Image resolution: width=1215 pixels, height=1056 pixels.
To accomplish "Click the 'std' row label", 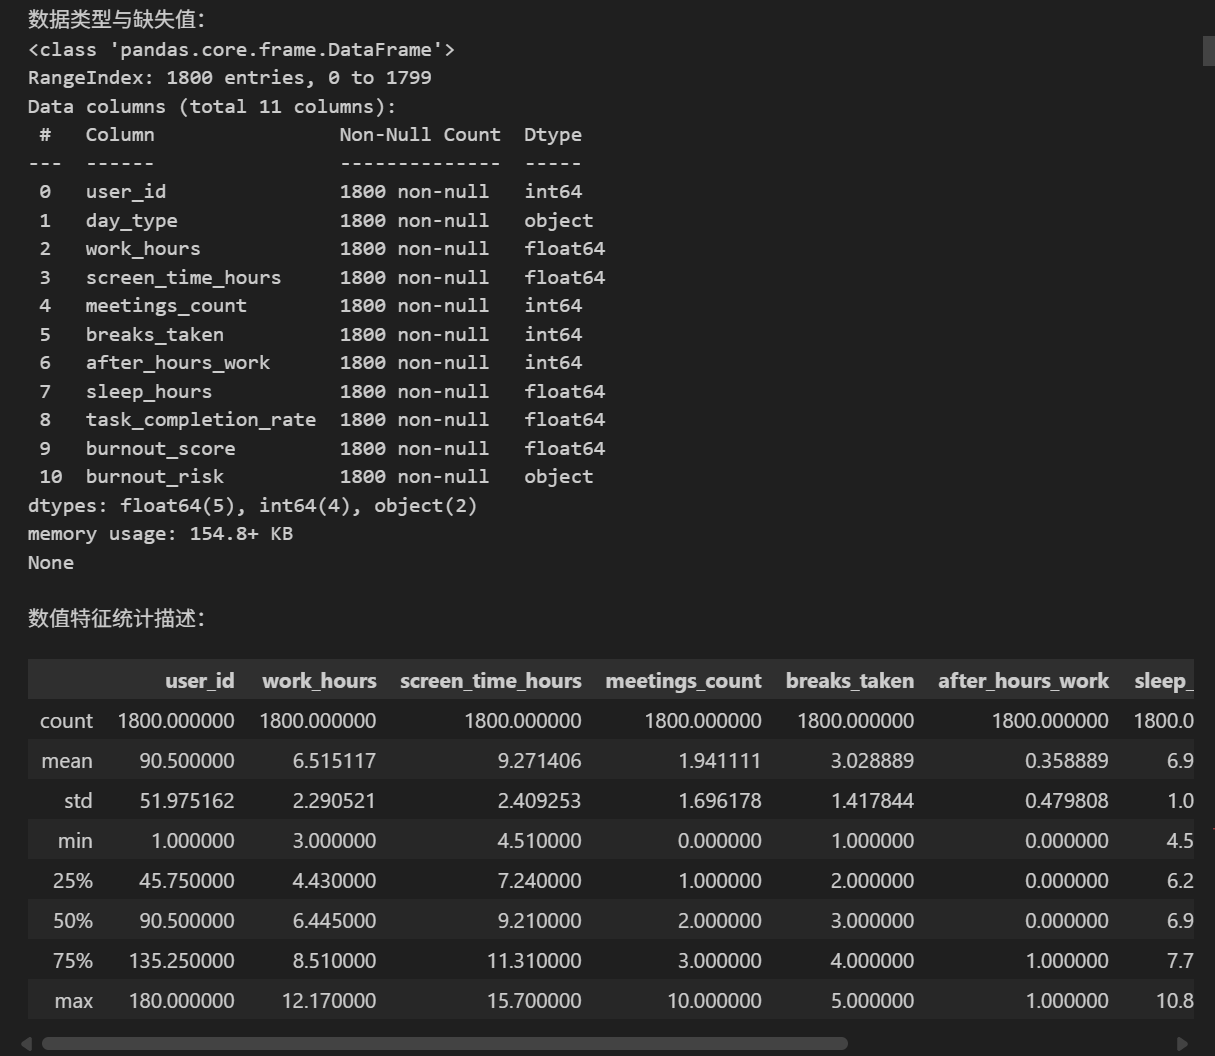I will click(77, 801).
